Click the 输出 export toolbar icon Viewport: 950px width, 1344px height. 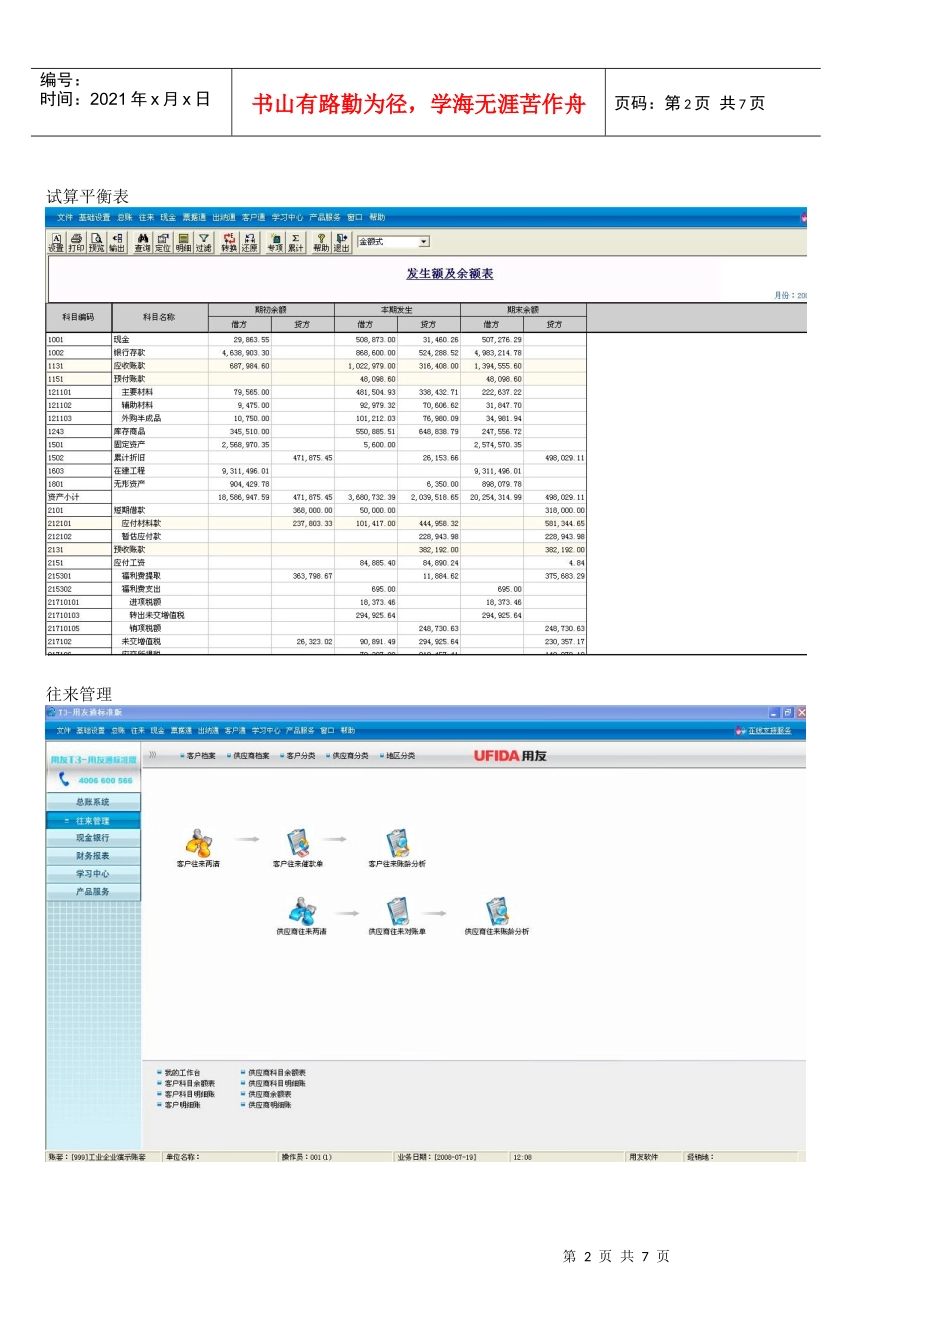click(x=117, y=243)
